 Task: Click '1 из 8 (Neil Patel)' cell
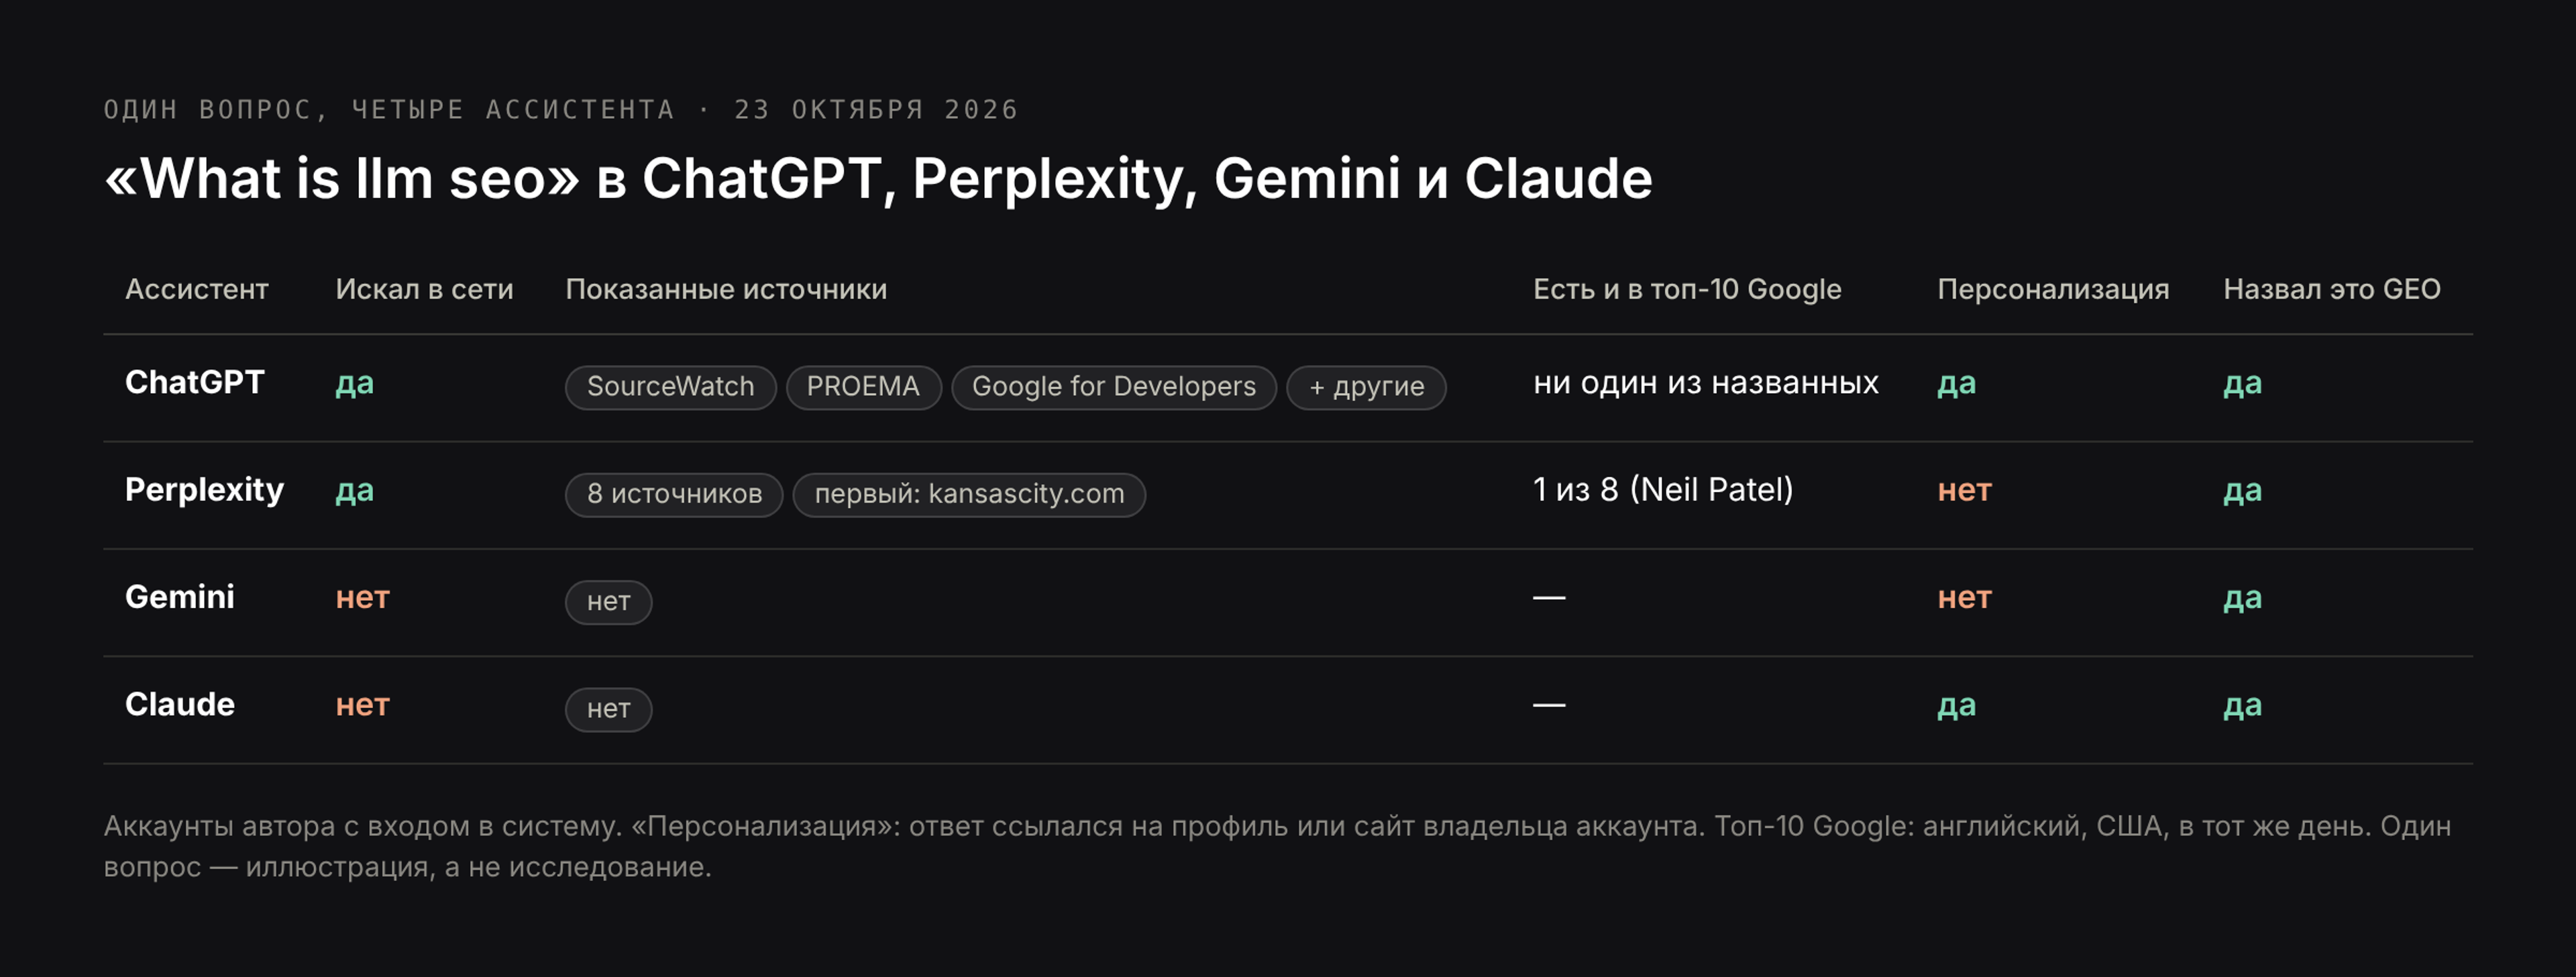pos(1663,490)
